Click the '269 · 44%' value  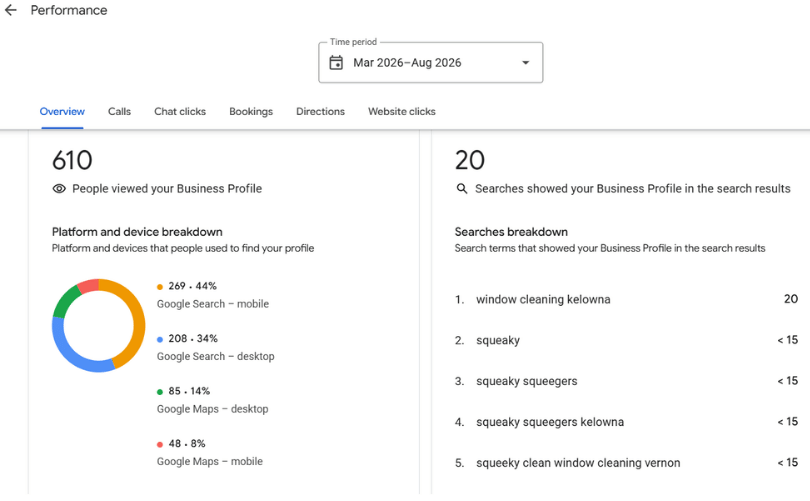pyautogui.click(x=192, y=286)
